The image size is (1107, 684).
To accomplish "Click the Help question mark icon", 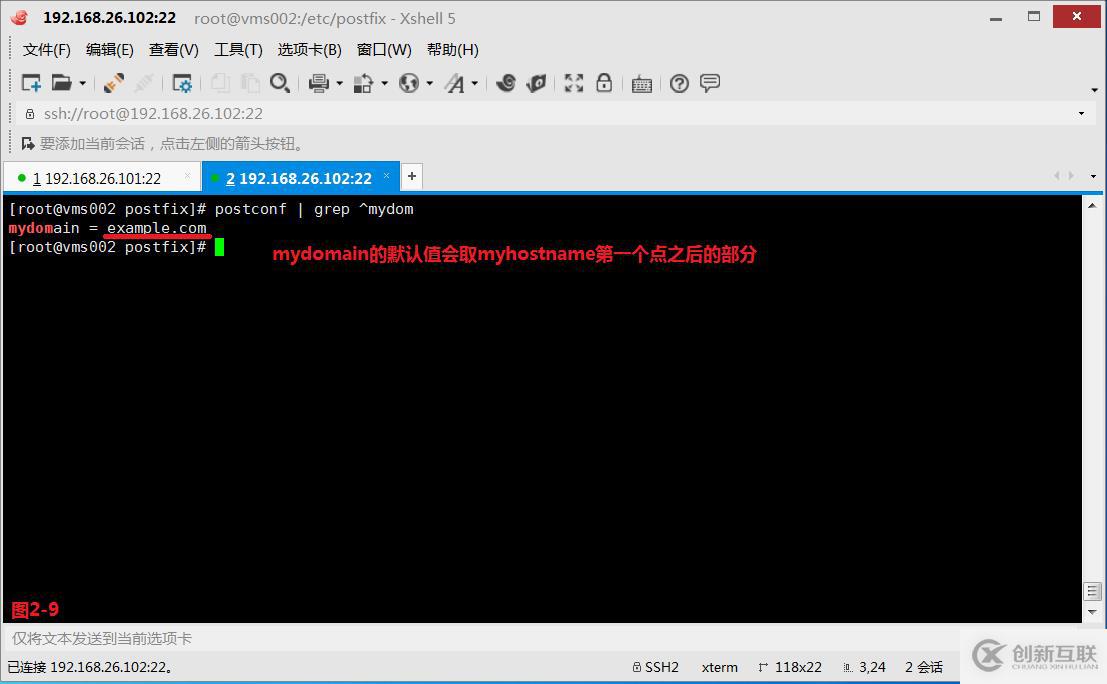I will pyautogui.click(x=679, y=83).
